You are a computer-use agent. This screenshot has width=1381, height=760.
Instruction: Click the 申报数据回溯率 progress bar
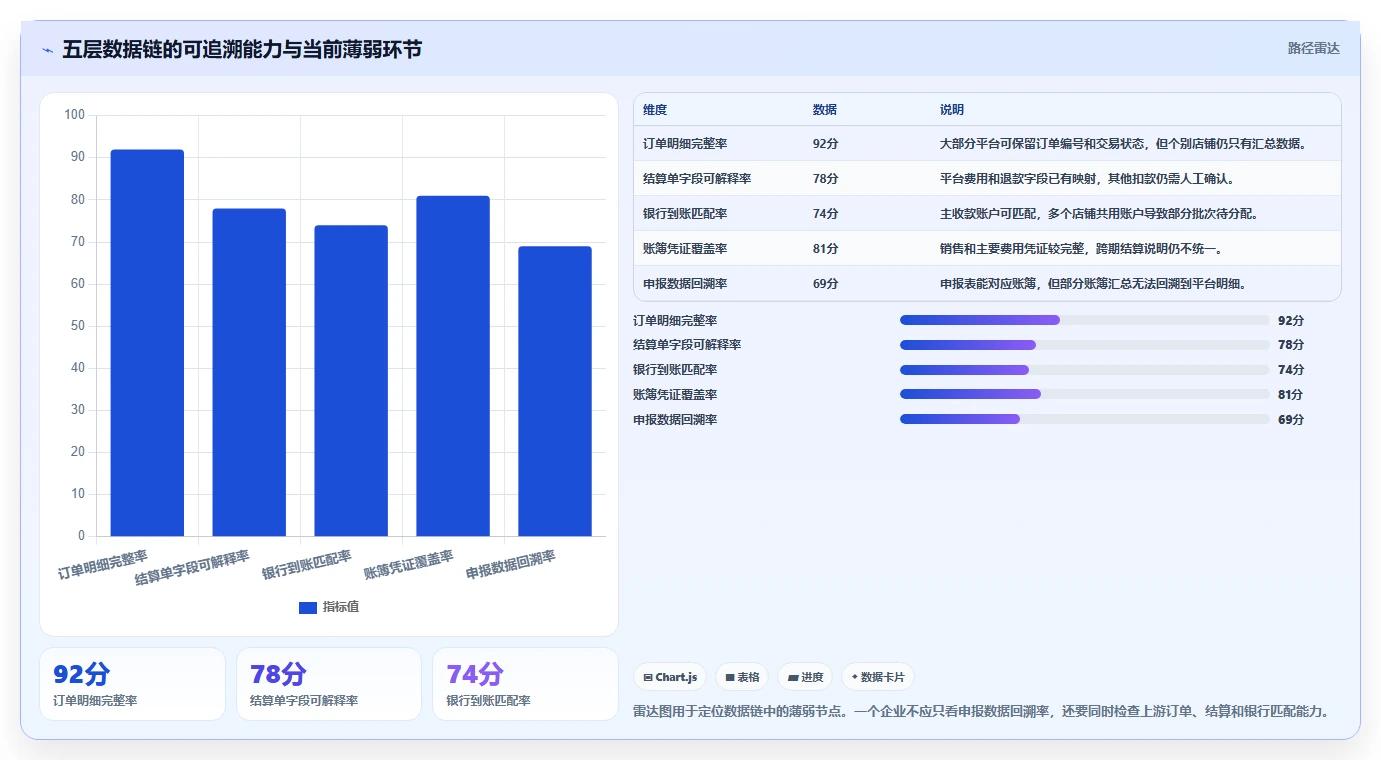tap(1084, 419)
